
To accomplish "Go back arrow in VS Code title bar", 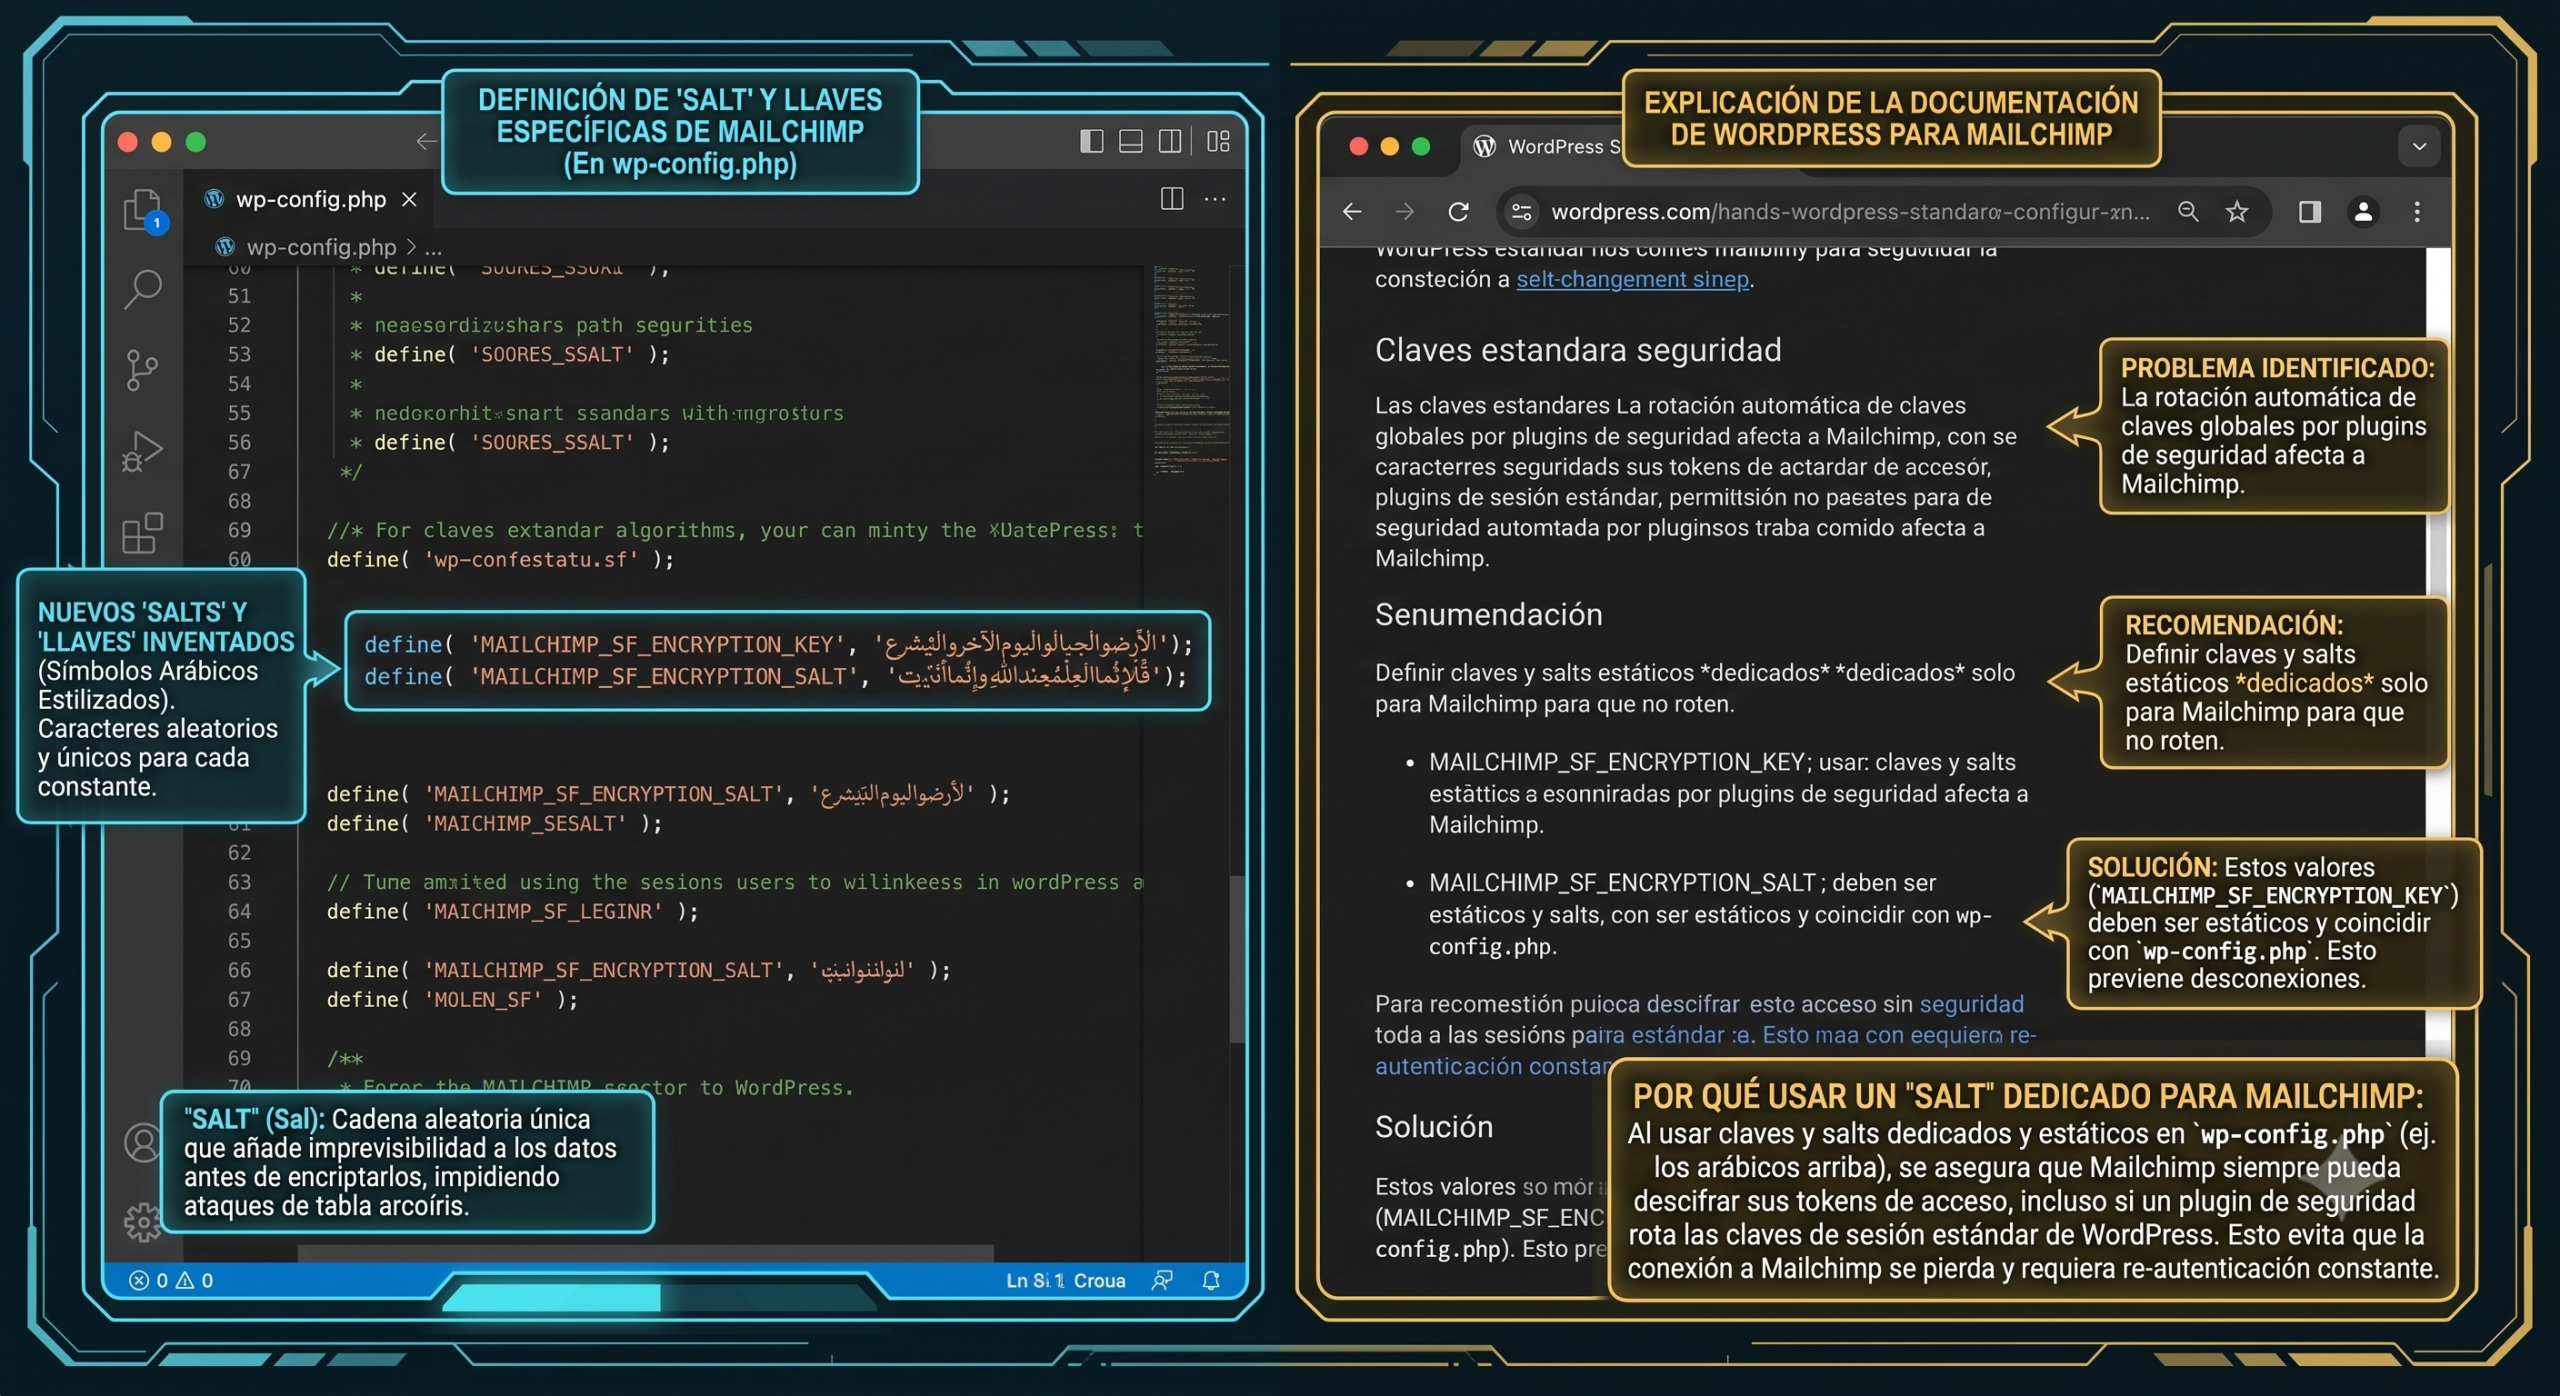I will (x=427, y=141).
